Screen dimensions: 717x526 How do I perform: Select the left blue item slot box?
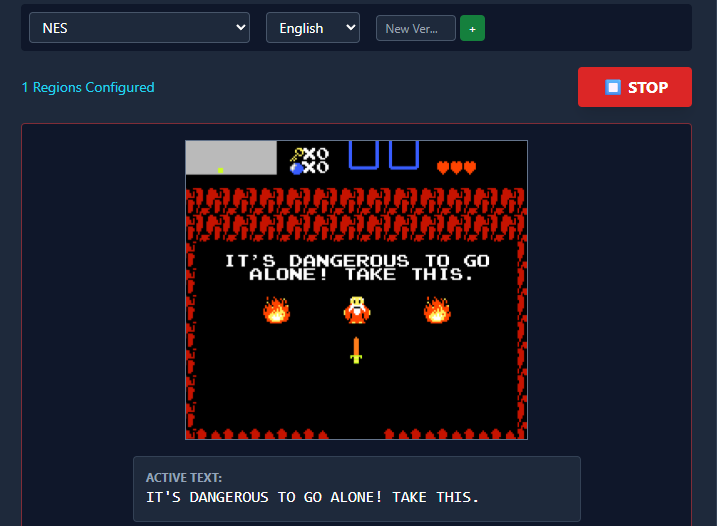[x=363, y=155]
